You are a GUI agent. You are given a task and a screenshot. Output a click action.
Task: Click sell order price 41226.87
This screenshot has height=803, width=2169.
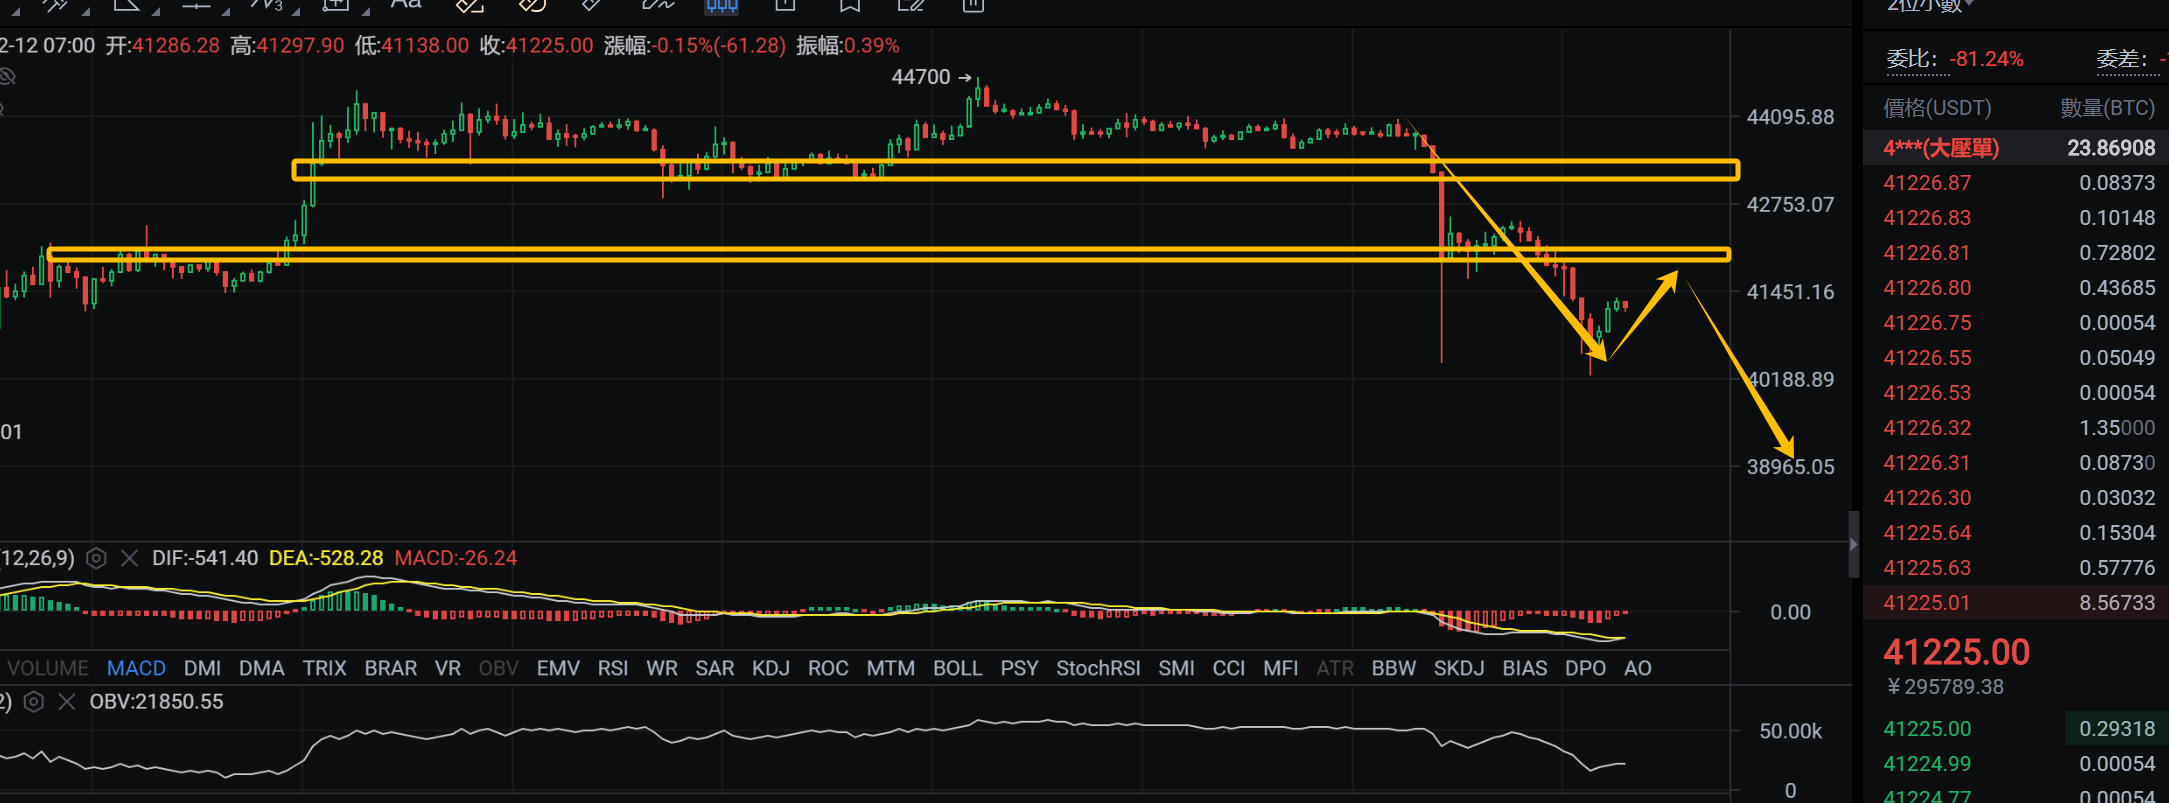1927,183
